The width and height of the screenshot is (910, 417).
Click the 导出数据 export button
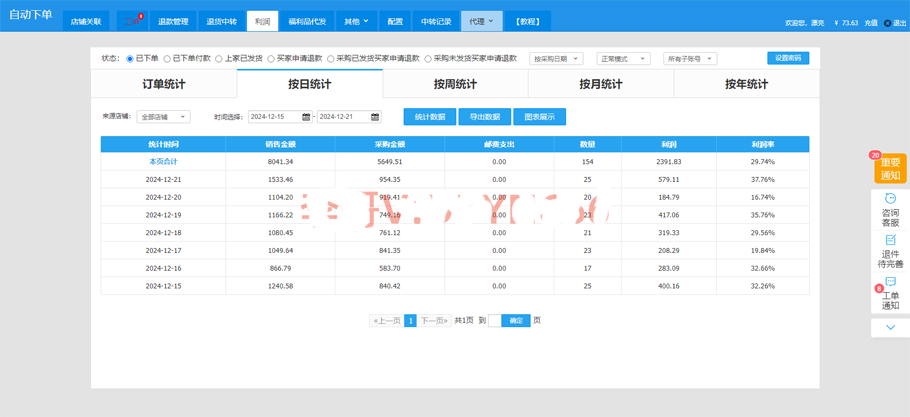tap(485, 117)
